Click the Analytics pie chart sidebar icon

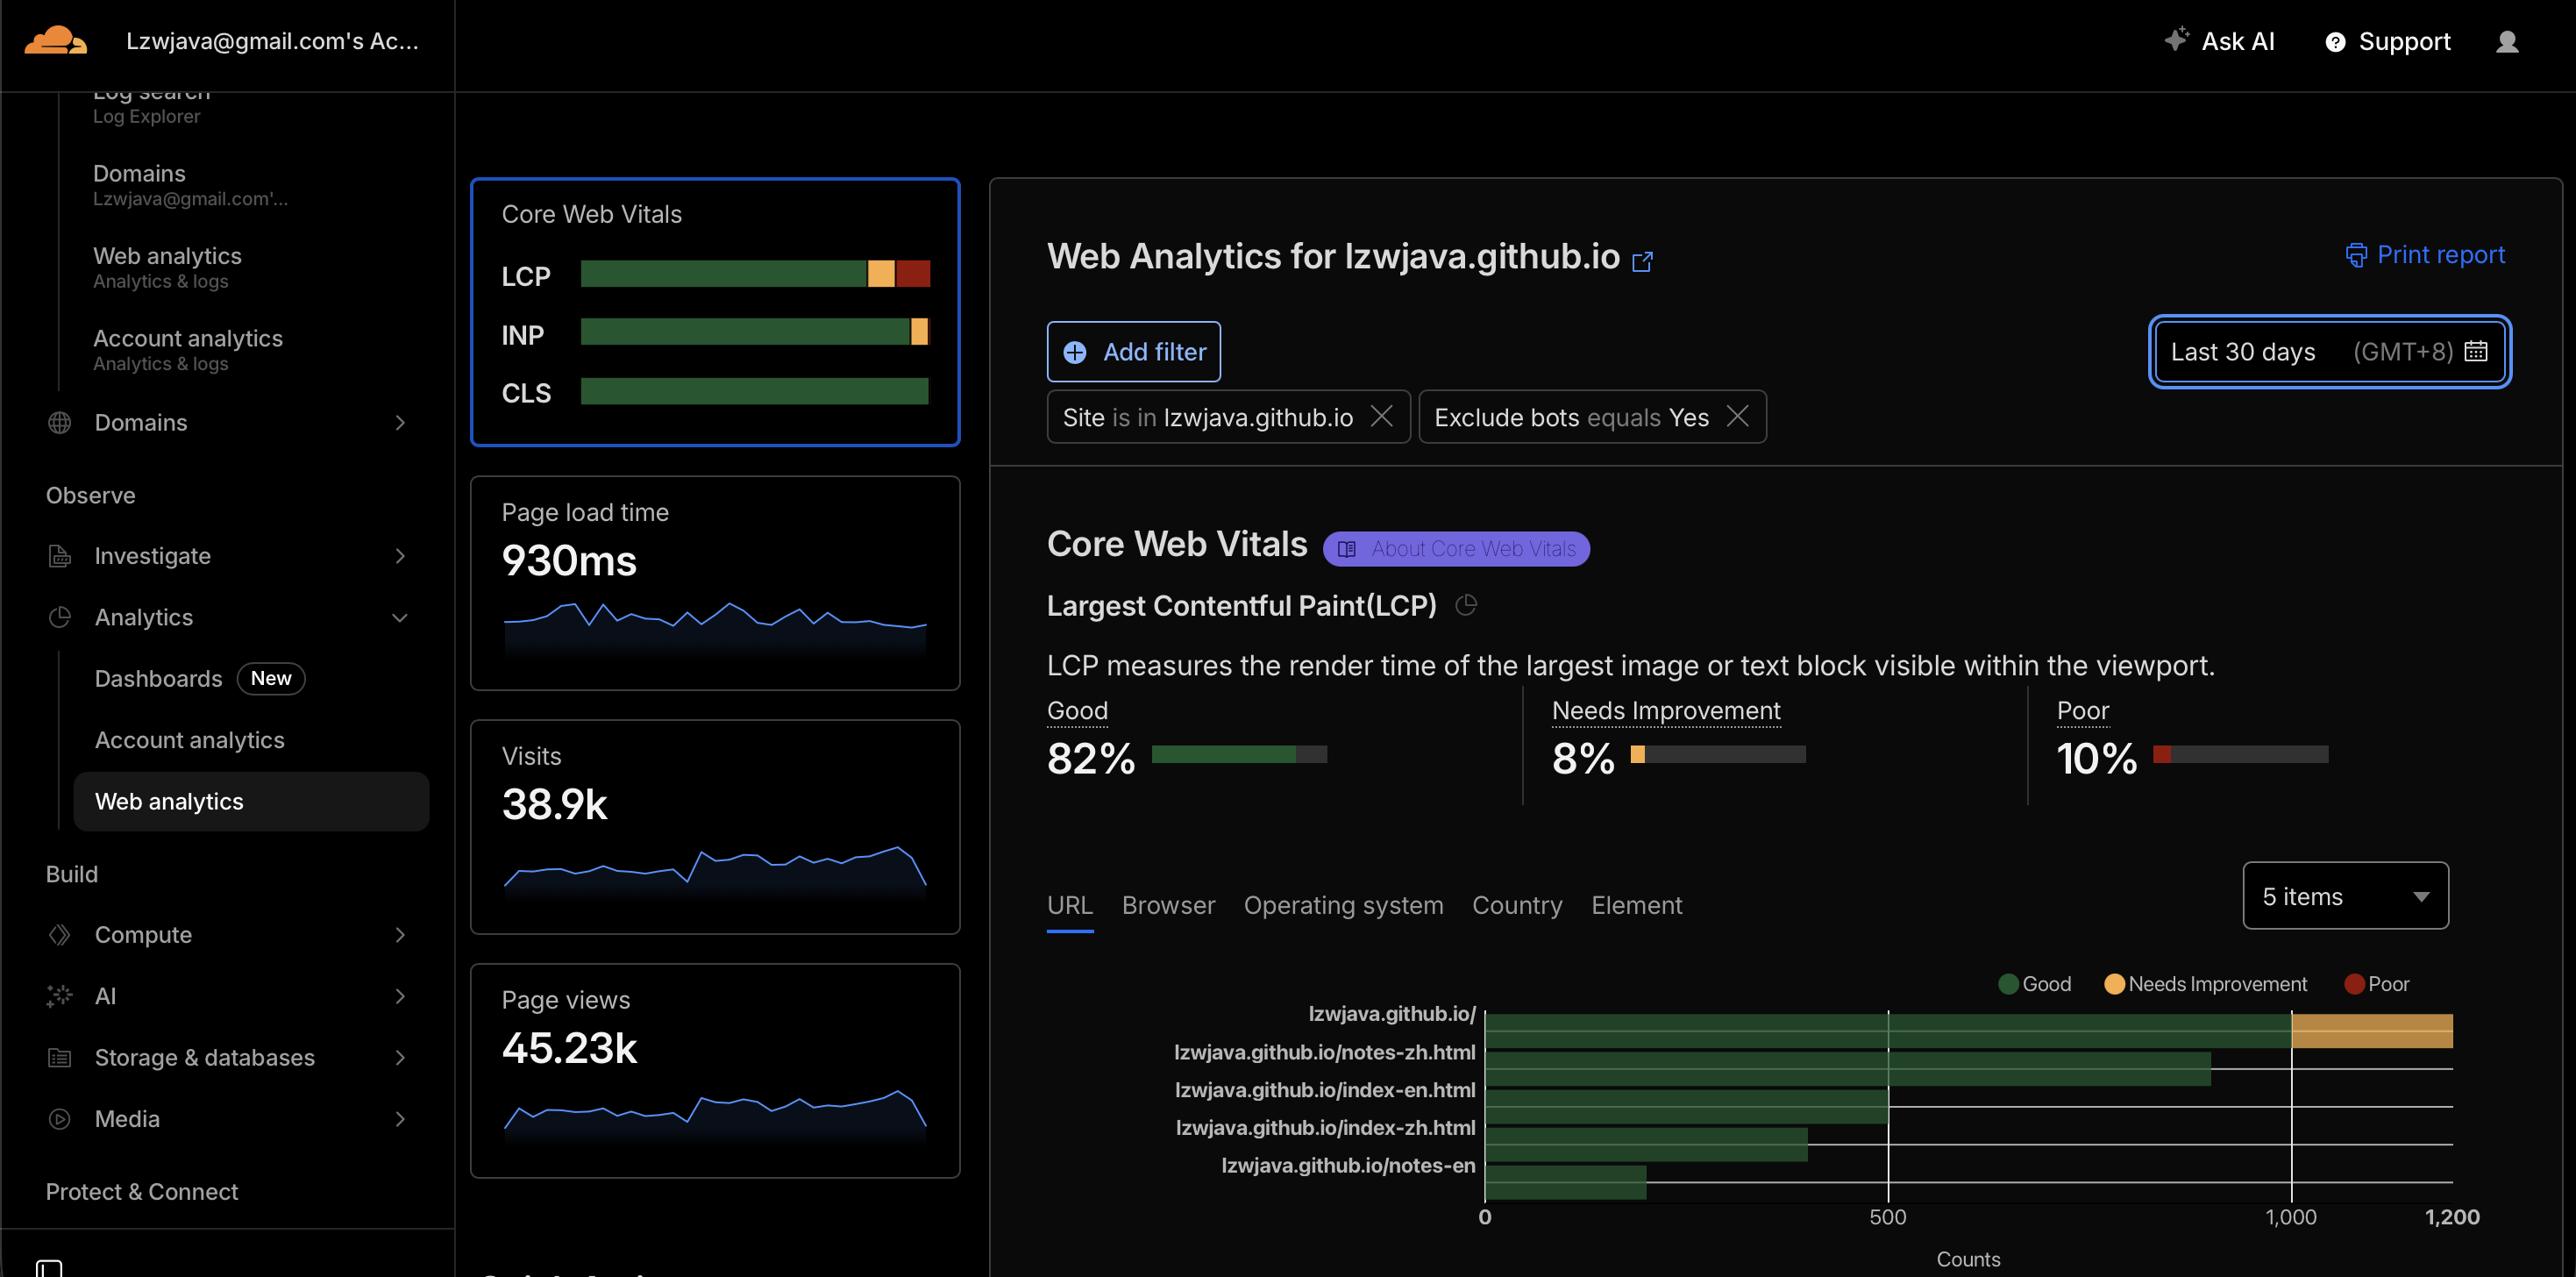(x=60, y=617)
